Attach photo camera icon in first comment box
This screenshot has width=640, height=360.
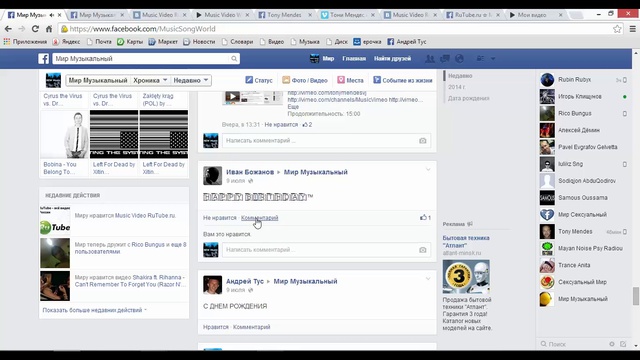tap(422, 141)
